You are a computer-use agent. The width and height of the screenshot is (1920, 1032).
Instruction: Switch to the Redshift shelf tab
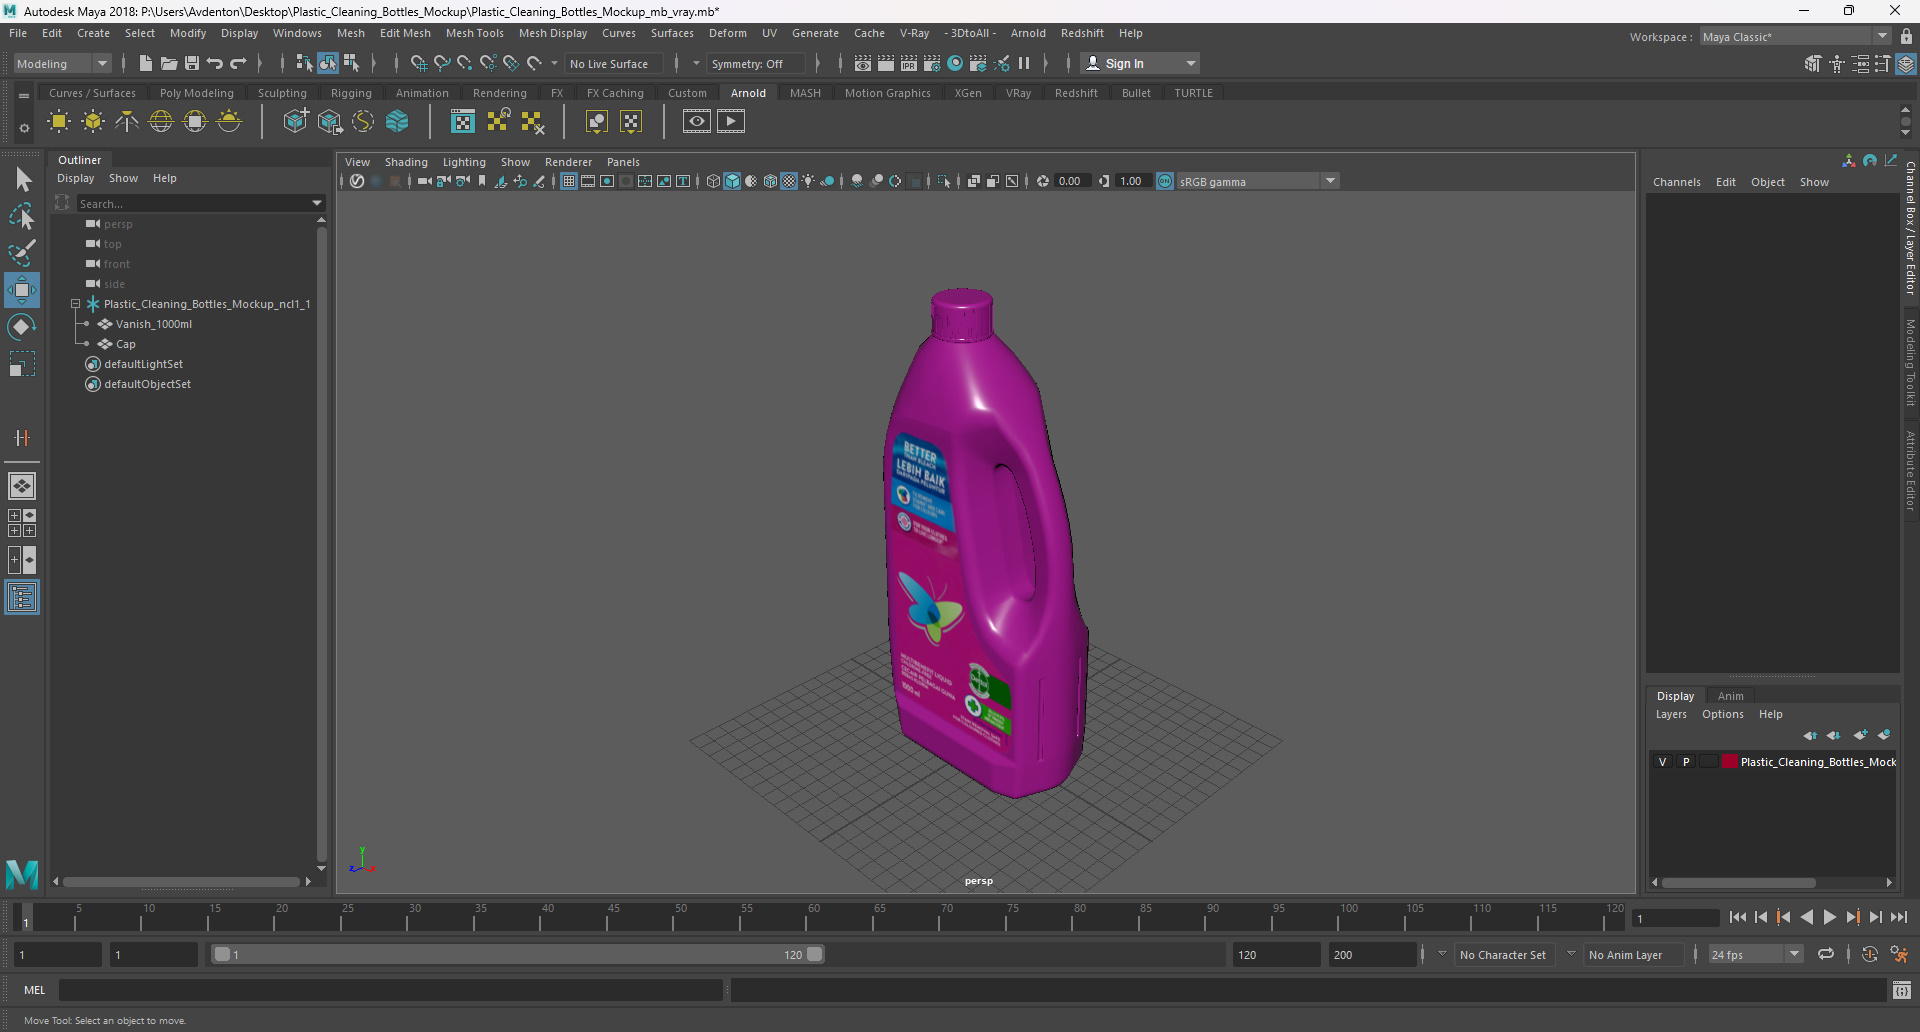tap(1076, 93)
